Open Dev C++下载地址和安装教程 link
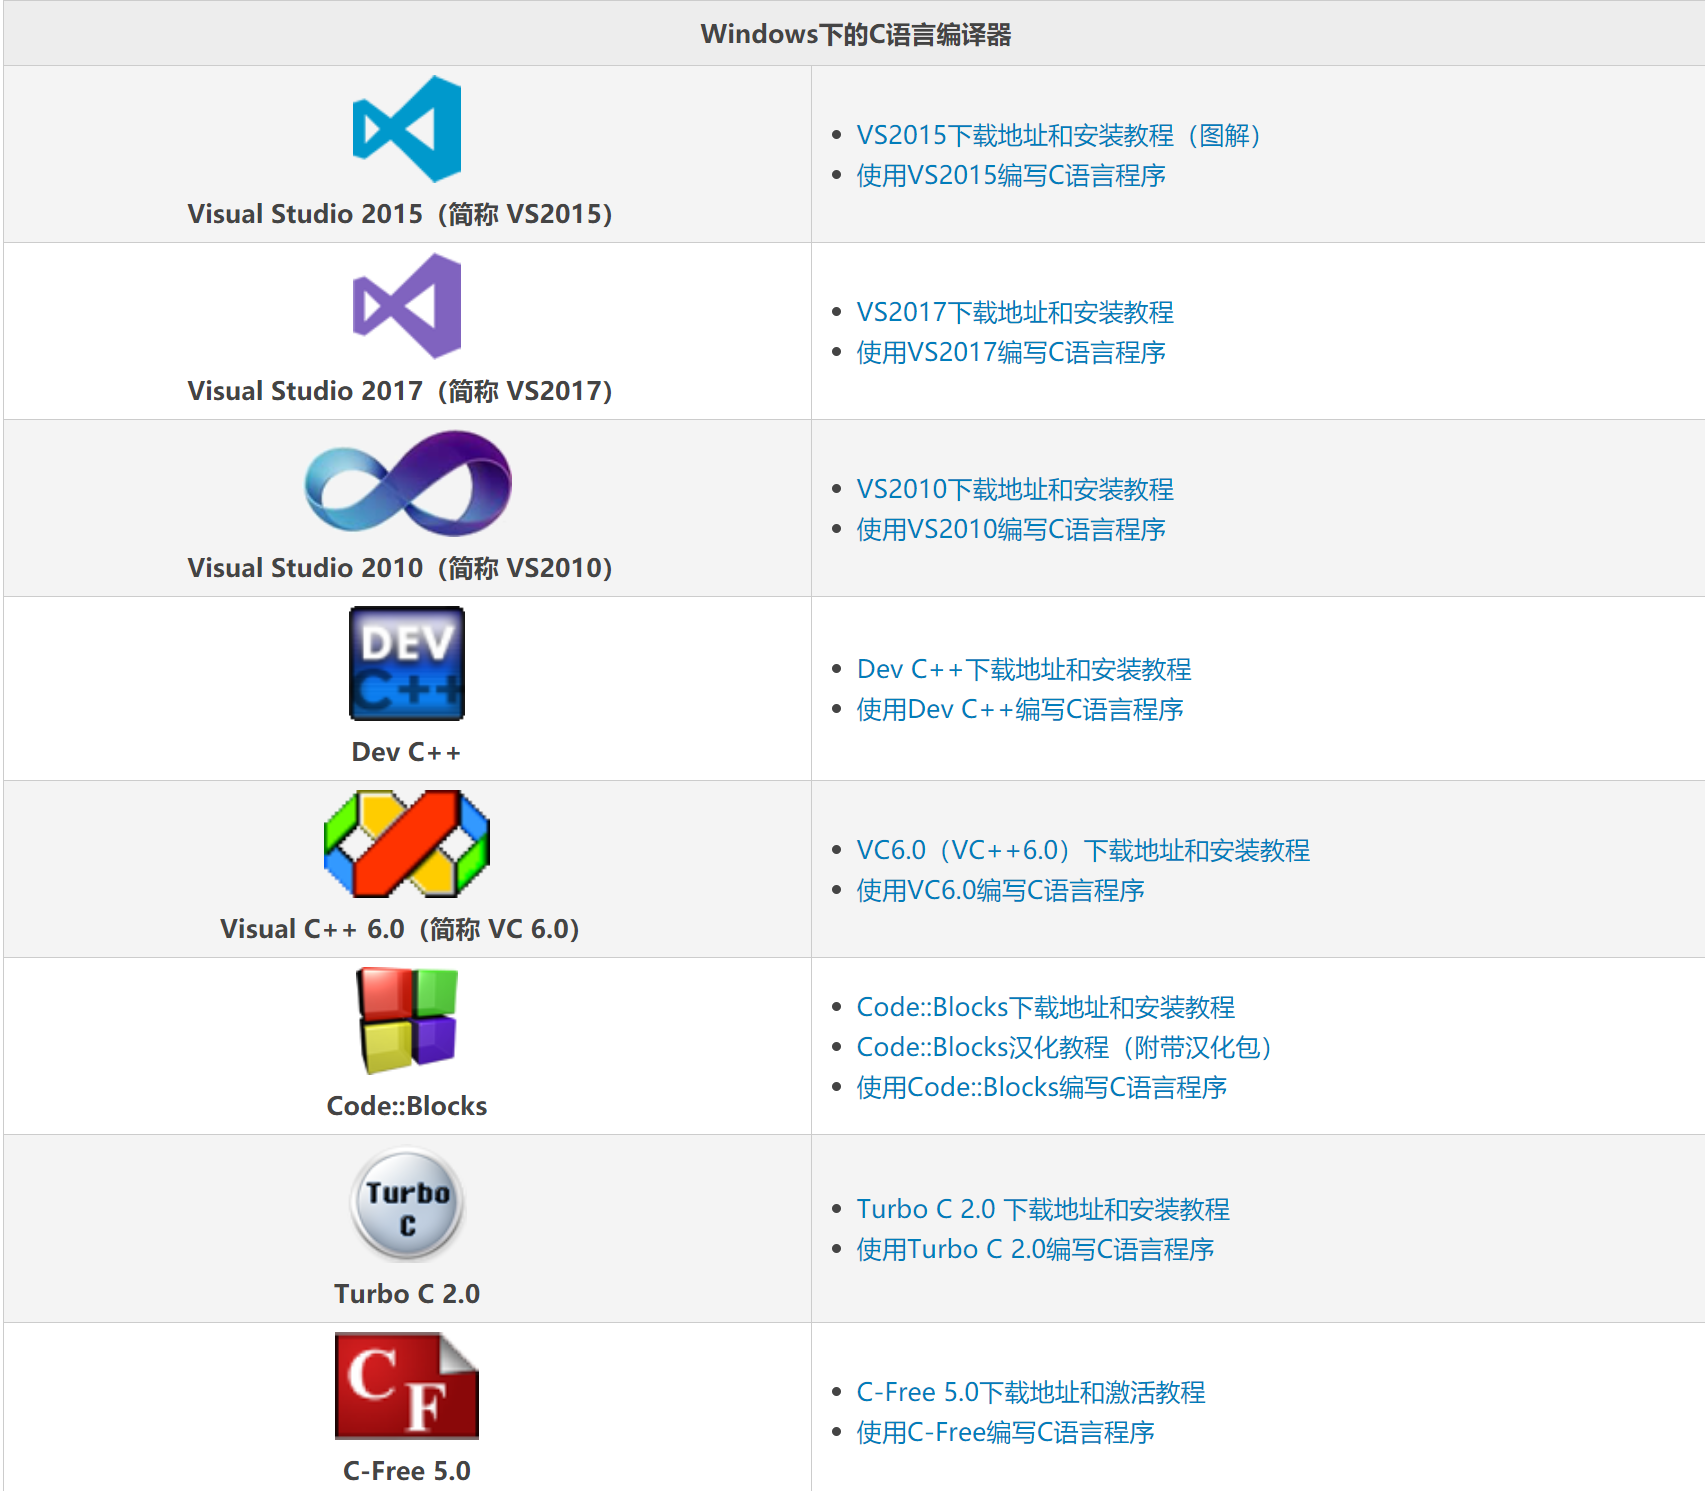Screen dimensions: 1705x1491 [1024, 669]
